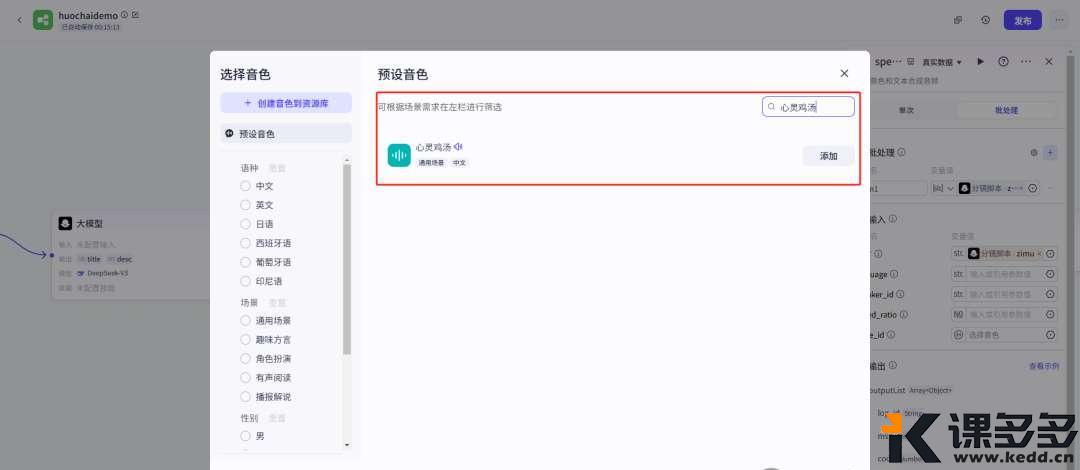Select the 预设音色 sidebar entry
The width and height of the screenshot is (1080, 470).
[286, 134]
